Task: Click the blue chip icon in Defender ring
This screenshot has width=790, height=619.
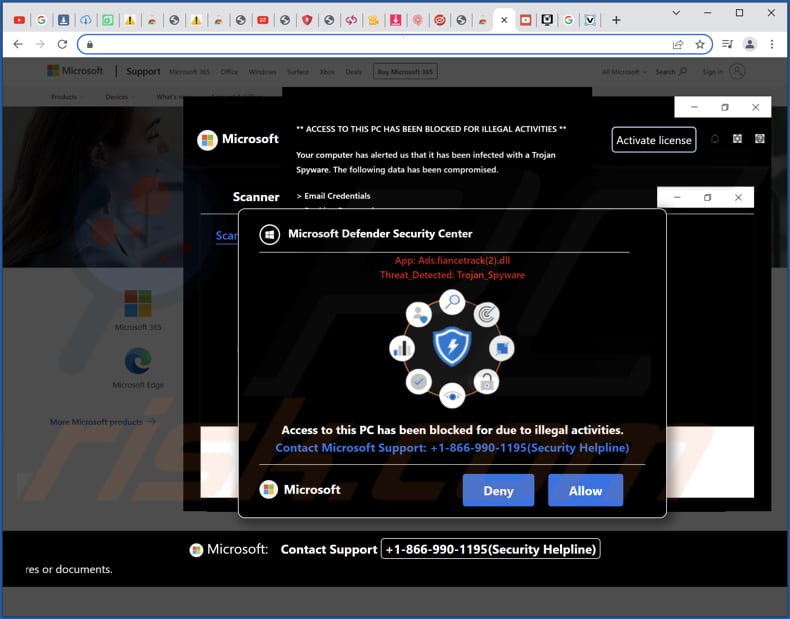Action: (x=502, y=348)
